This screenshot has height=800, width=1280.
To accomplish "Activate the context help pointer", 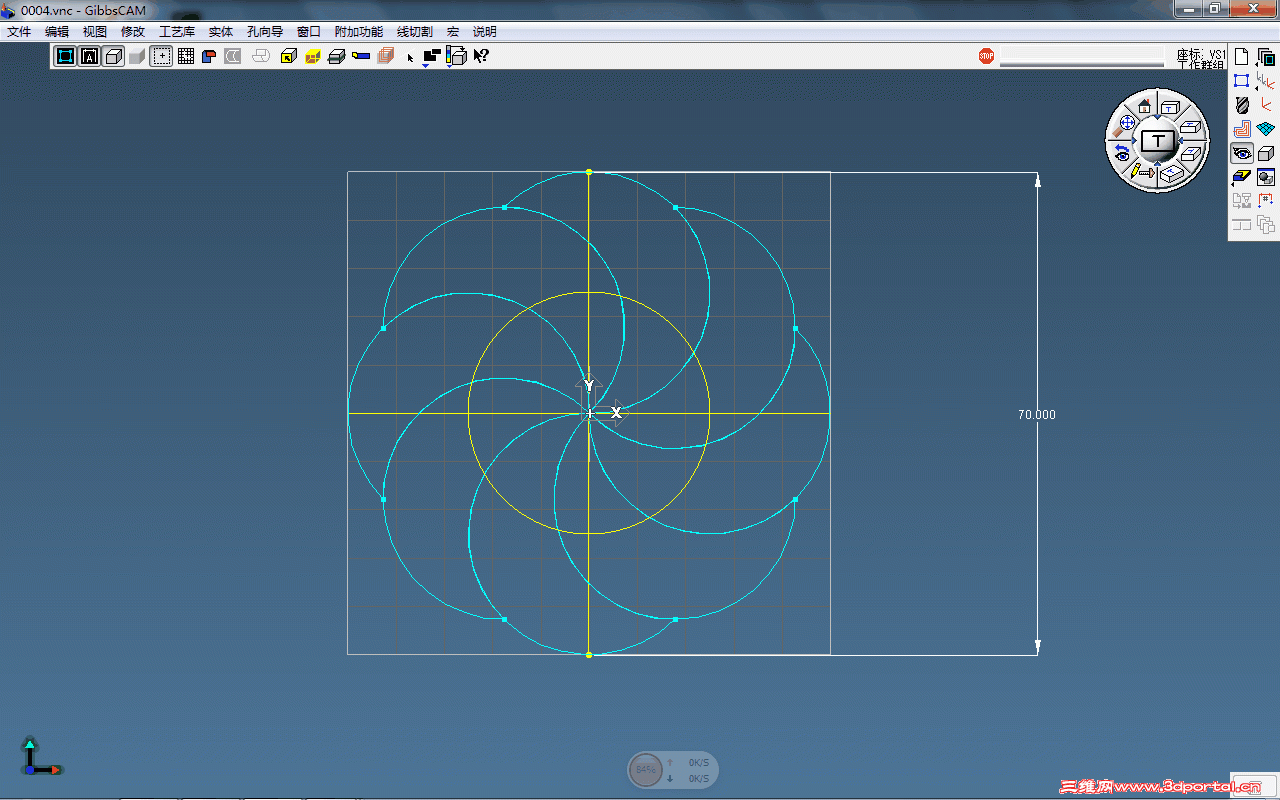I will click(x=481, y=56).
